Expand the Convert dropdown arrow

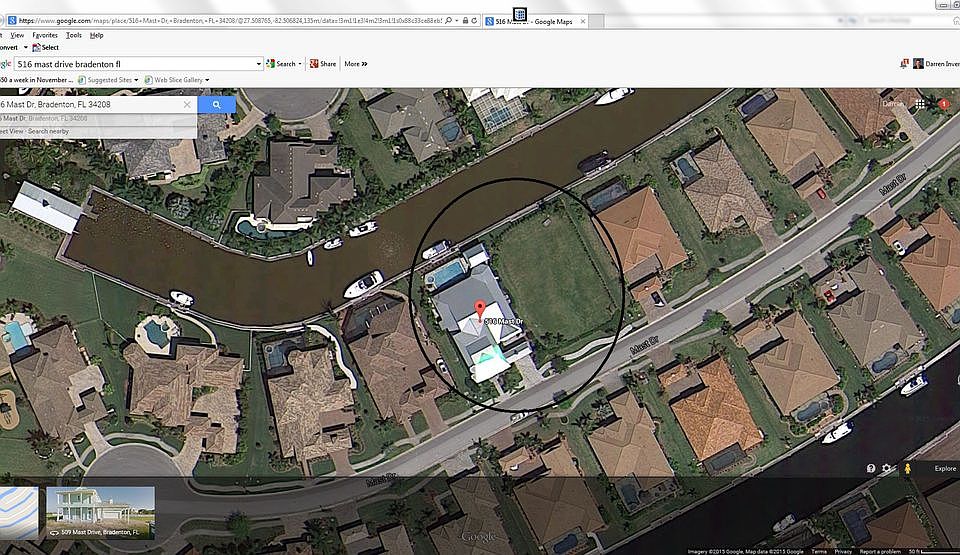pos(25,47)
